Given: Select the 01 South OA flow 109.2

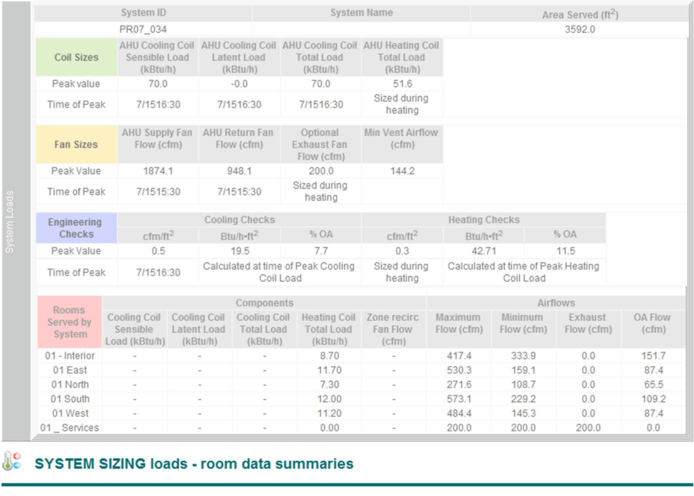Looking at the screenshot, I should [653, 399].
